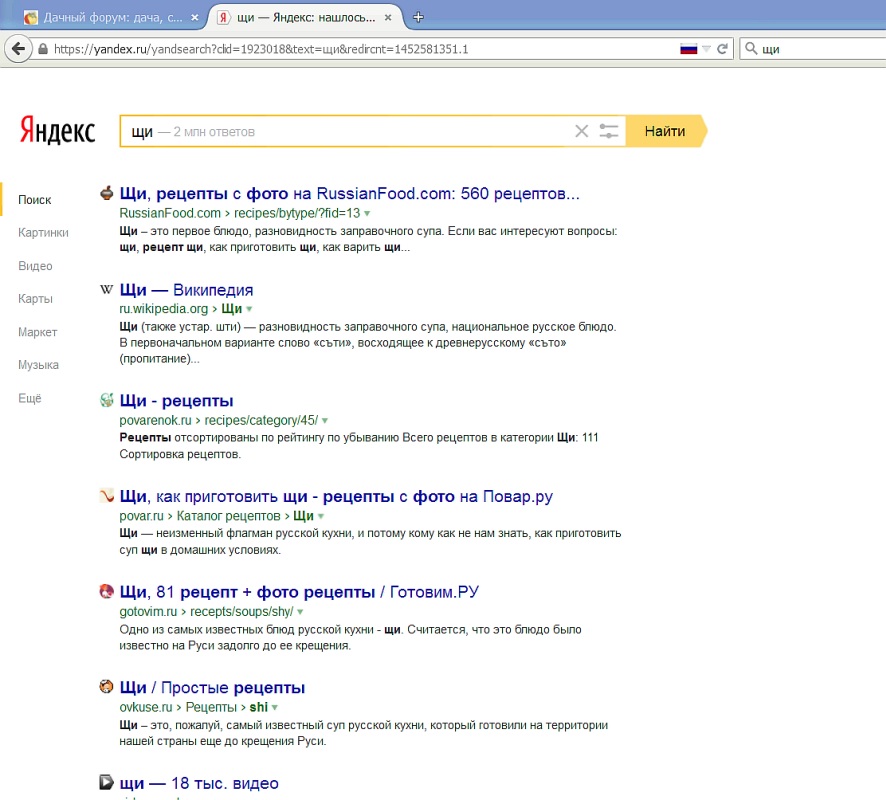Open Щи, 81 рецепт Готовим.РУ result
Screen dimensions: 886x800
coord(299,592)
